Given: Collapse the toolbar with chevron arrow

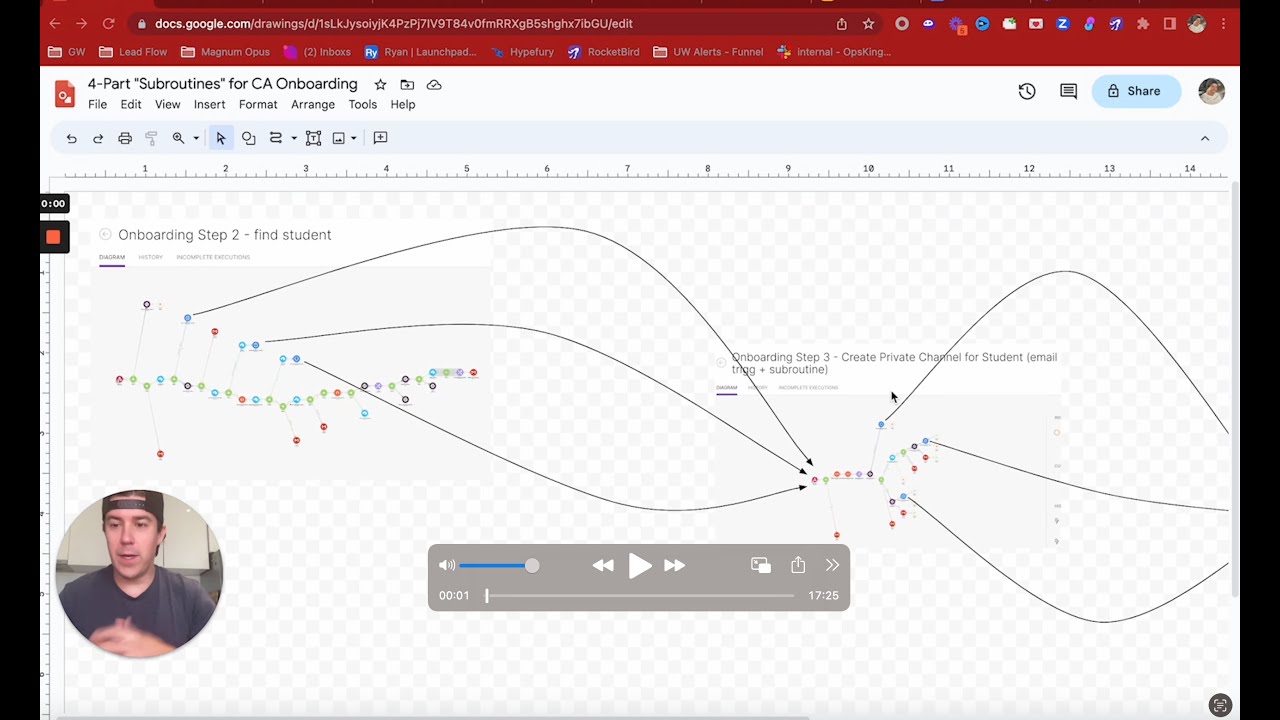Looking at the screenshot, I should click(1205, 138).
